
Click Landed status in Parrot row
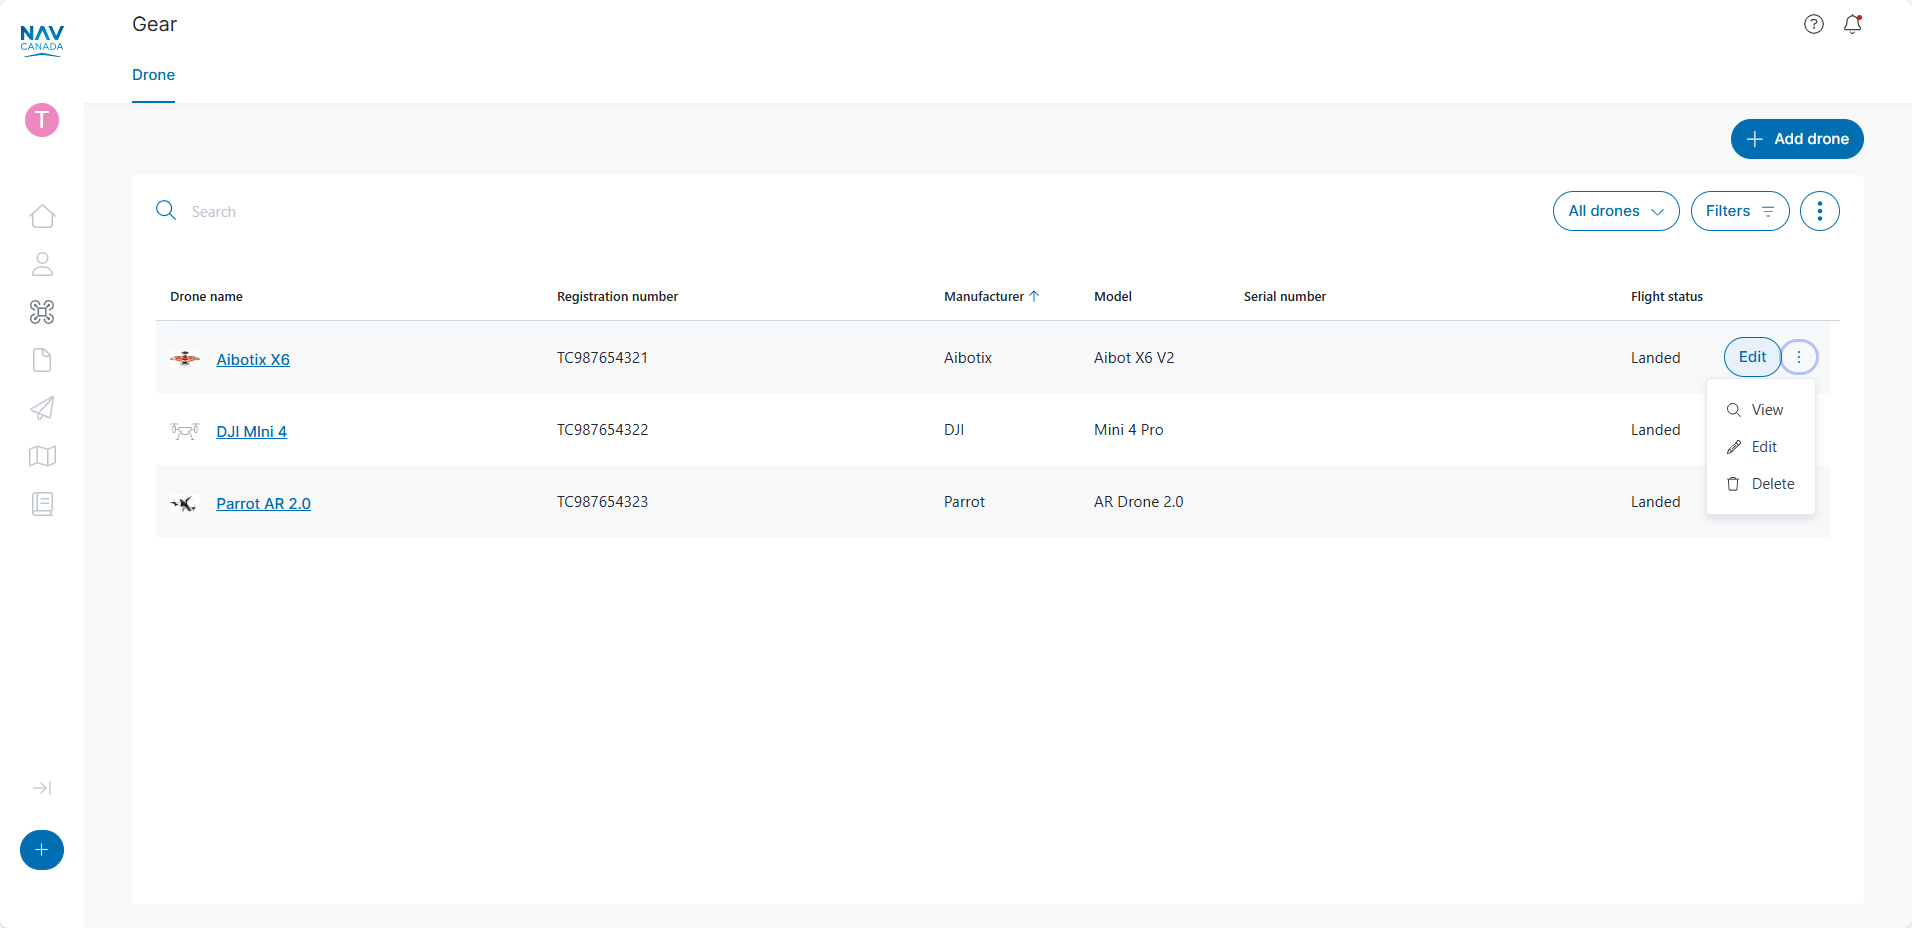(1656, 502)
